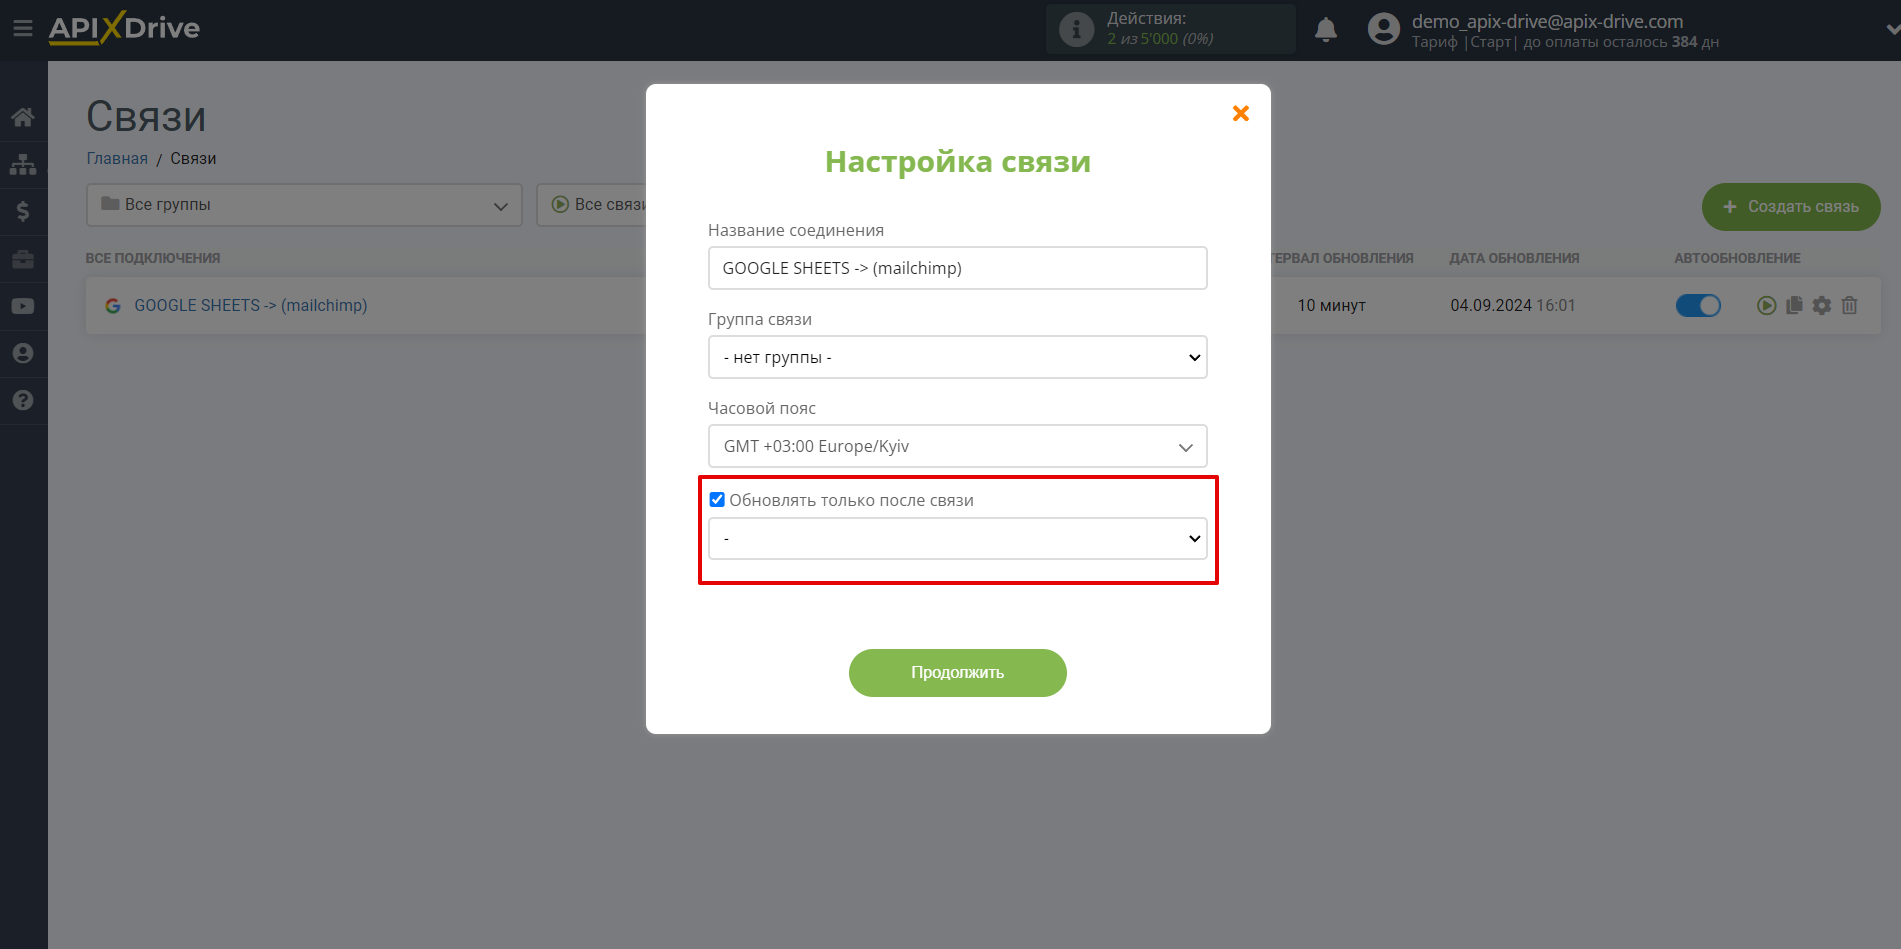Click the Создать связь button
The height and width of the screenshot is (949, 1901).
point(1791,207)
